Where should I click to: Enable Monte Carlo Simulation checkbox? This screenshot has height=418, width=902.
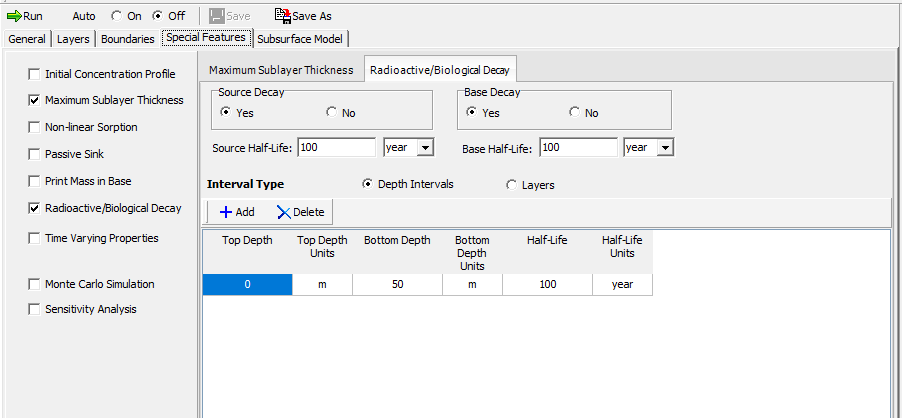(x=35, y=284)
